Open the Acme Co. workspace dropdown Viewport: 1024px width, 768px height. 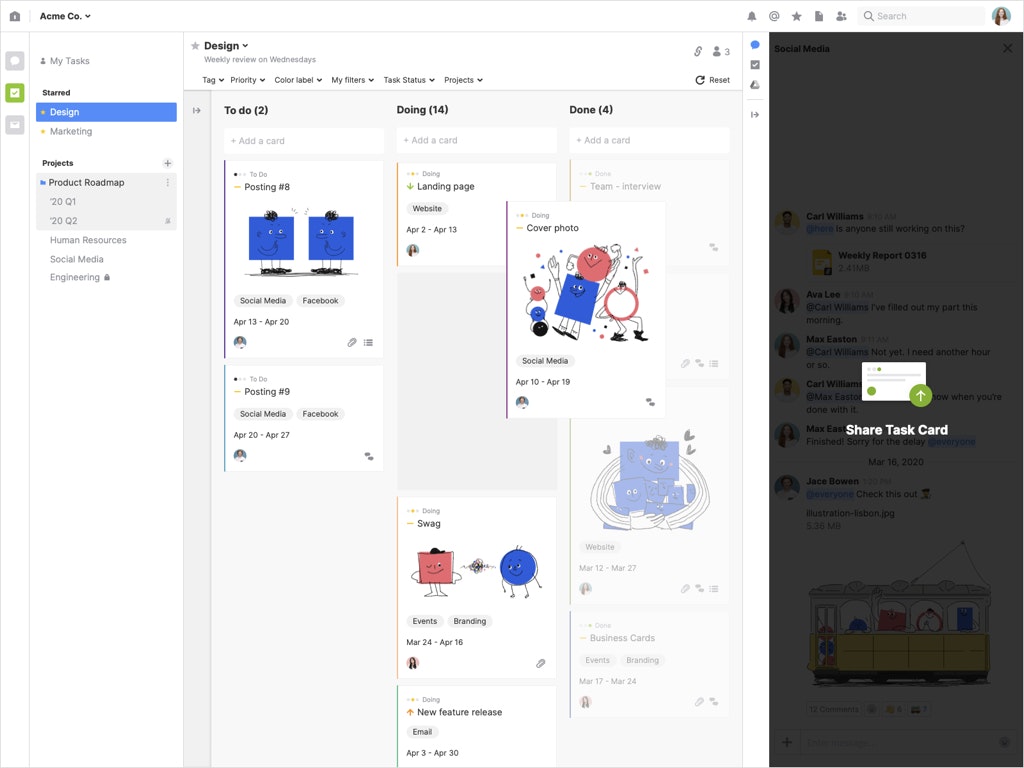(65, 16)
